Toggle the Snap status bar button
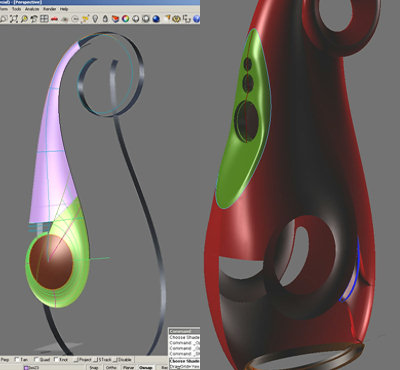 pyautogui.click(x=94, y=367)
